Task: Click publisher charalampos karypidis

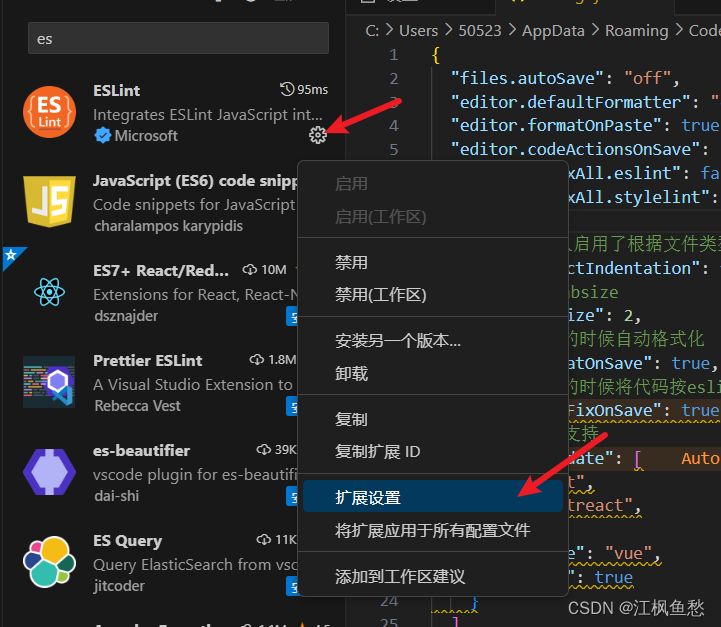Action: pyautogui.click(x=168, y=226)
